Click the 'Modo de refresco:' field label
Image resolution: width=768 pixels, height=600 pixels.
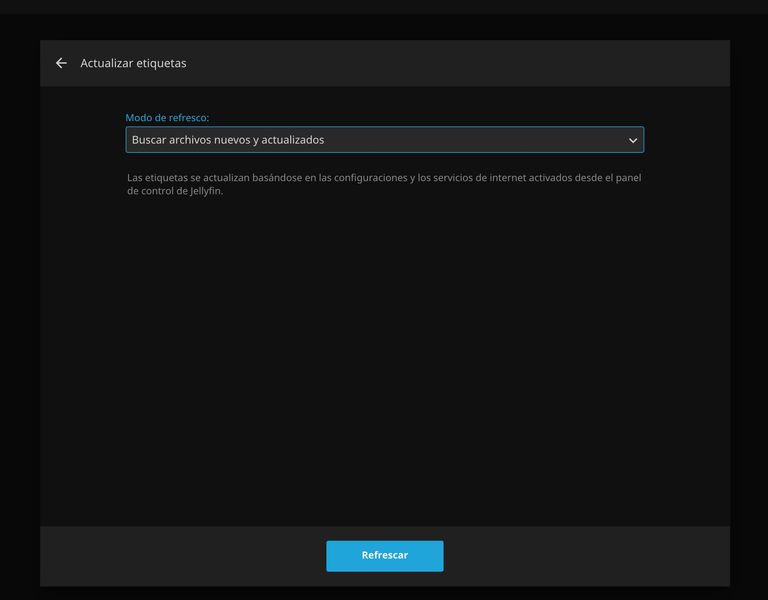[x=167, y=118]
